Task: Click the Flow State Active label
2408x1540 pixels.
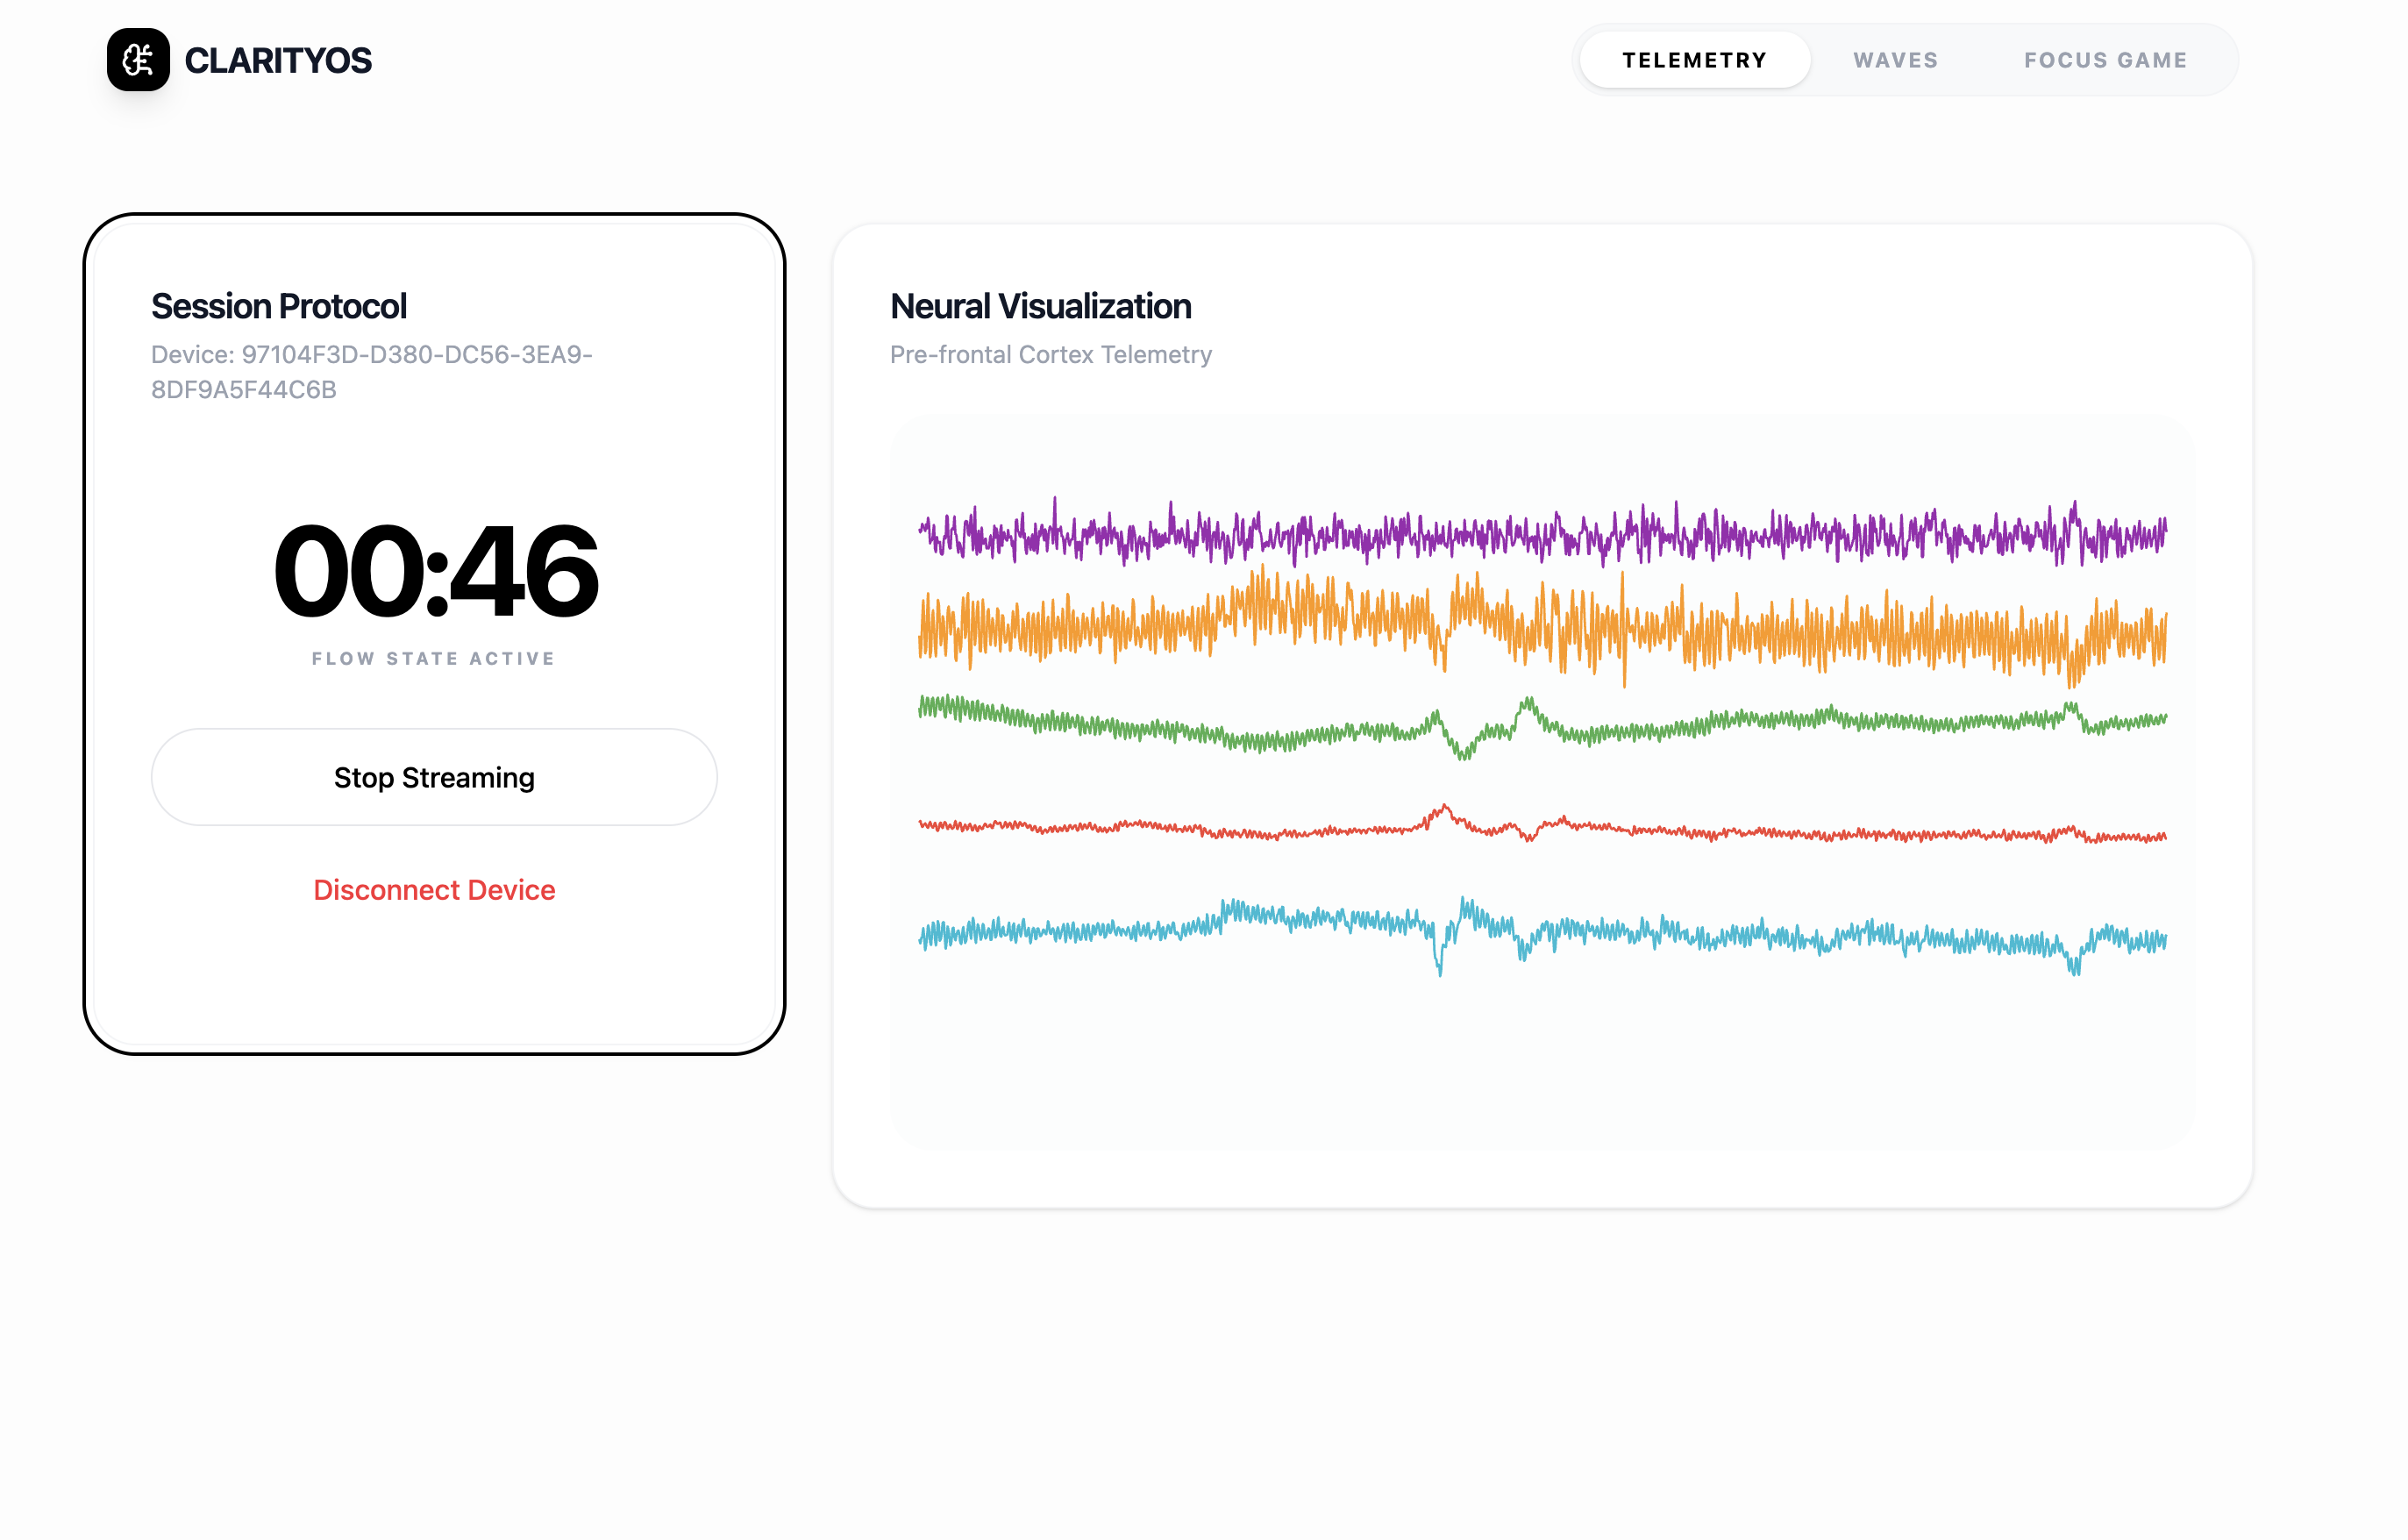Action: click(434, 658)
